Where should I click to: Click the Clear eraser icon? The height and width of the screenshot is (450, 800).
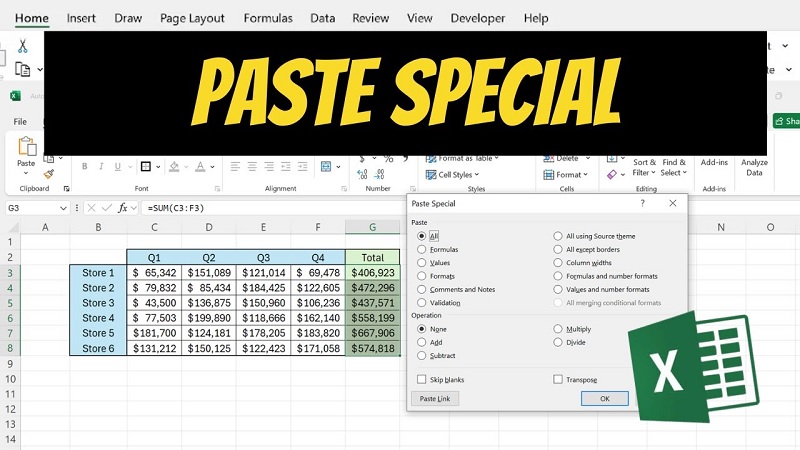point(612,174)
